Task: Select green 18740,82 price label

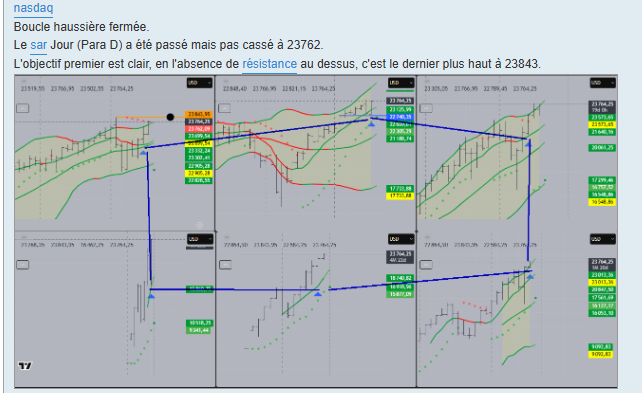Action: click(x=400, y=278)
